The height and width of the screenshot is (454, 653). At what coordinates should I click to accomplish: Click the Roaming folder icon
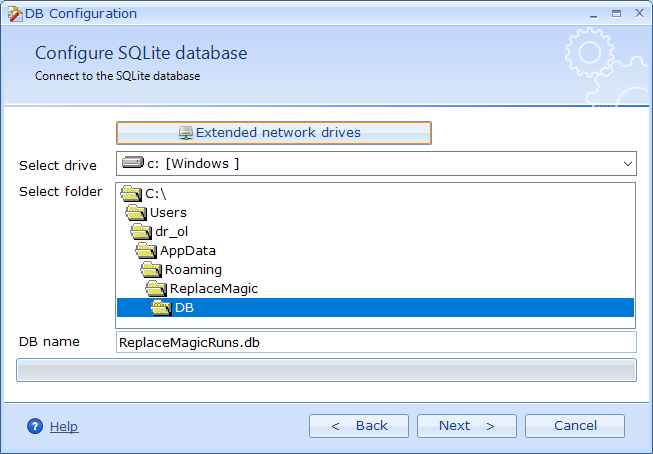coord(151,269)
